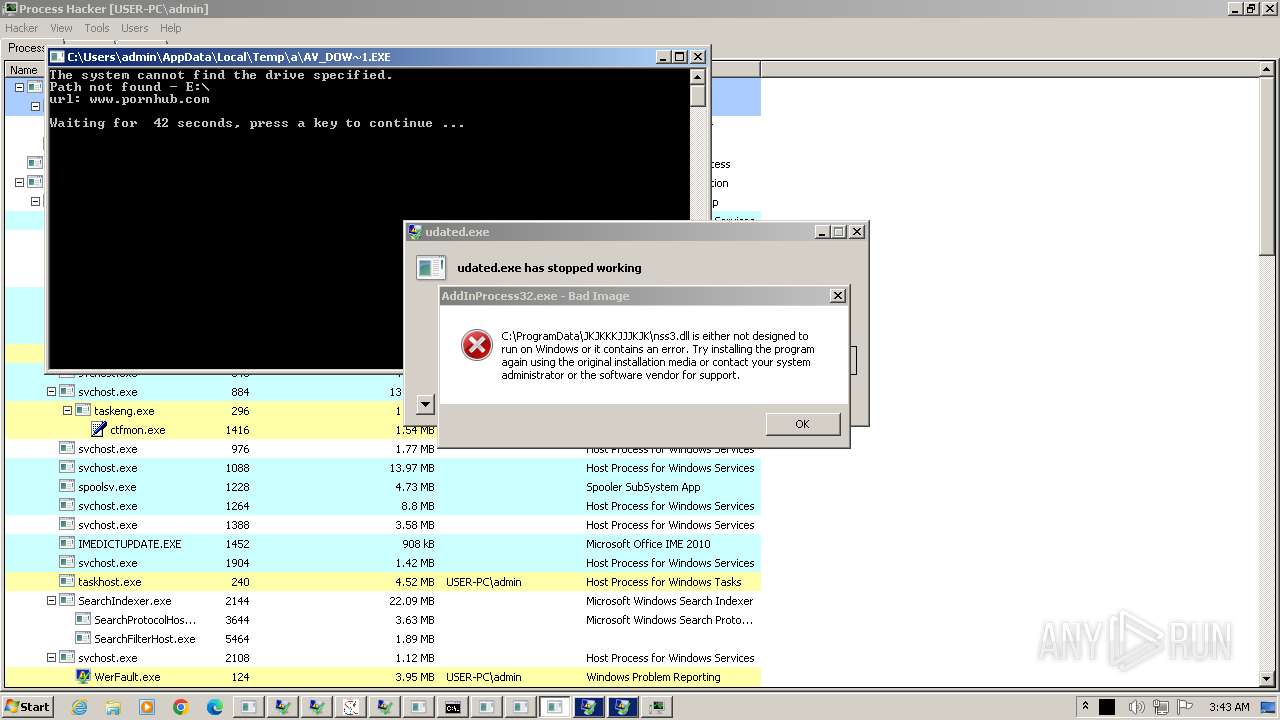The height and width of the screenshot is (720, 1280).
Task: Open the Hacker menu
Action: [x=22, y=28]
